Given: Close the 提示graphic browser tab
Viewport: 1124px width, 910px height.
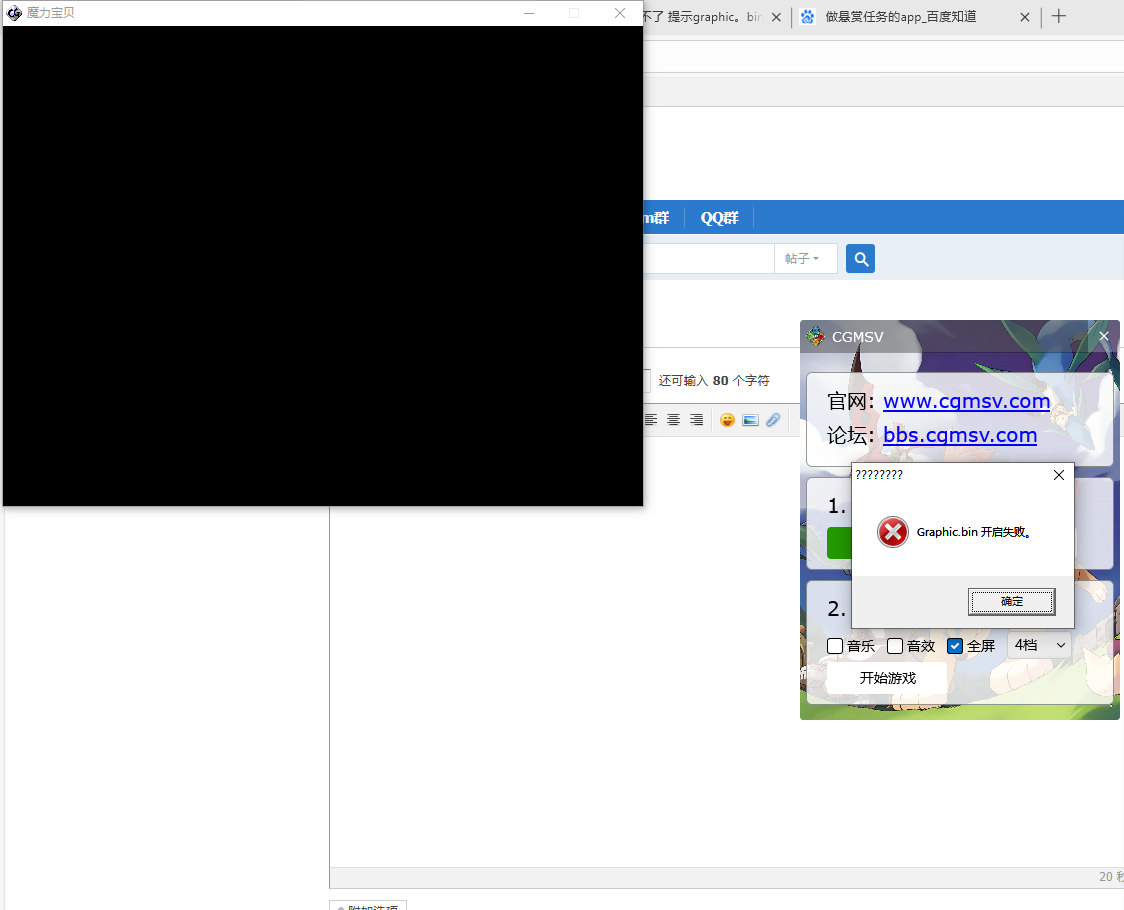Looking at the screenshot, I should coord(776,17).
